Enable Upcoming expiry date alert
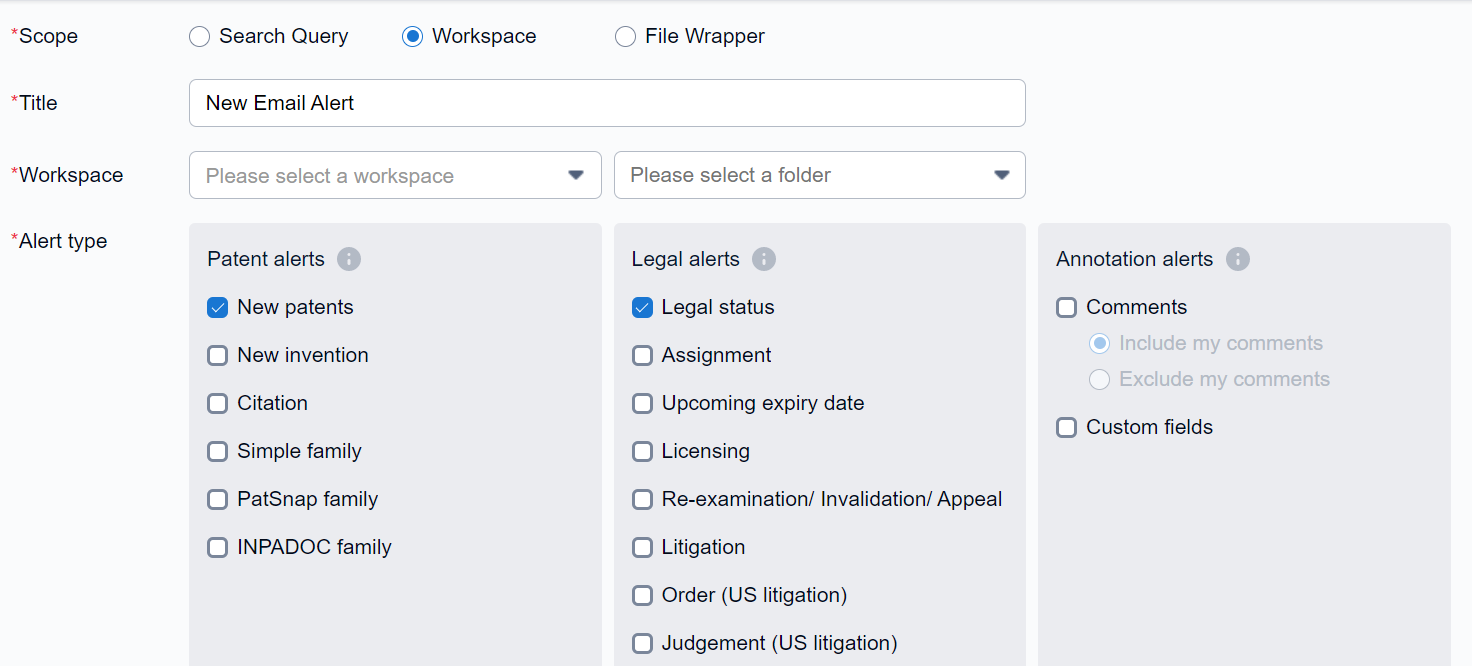Viewport: 1472px width, 666px height. coord(643,404)
